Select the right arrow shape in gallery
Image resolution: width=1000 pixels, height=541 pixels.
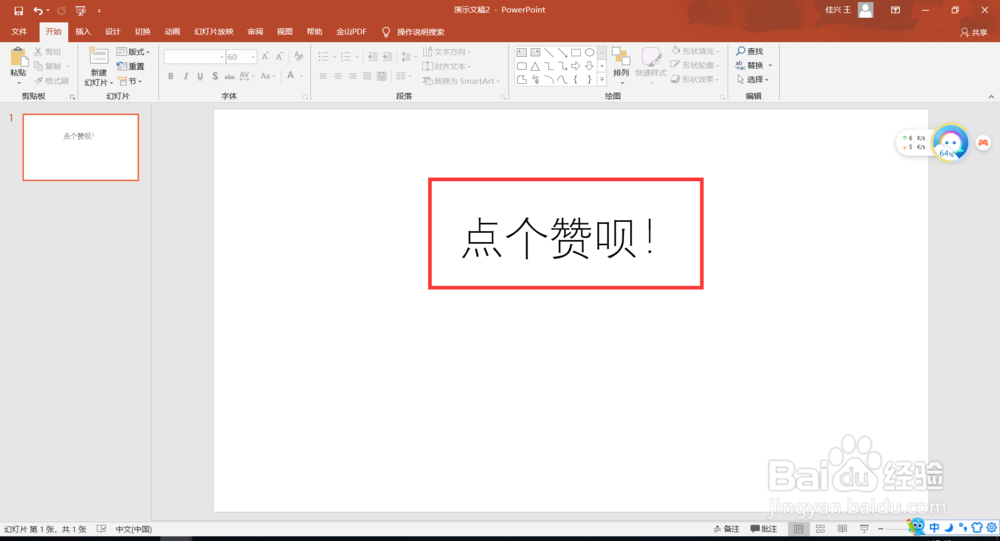[x=576, y=66]
